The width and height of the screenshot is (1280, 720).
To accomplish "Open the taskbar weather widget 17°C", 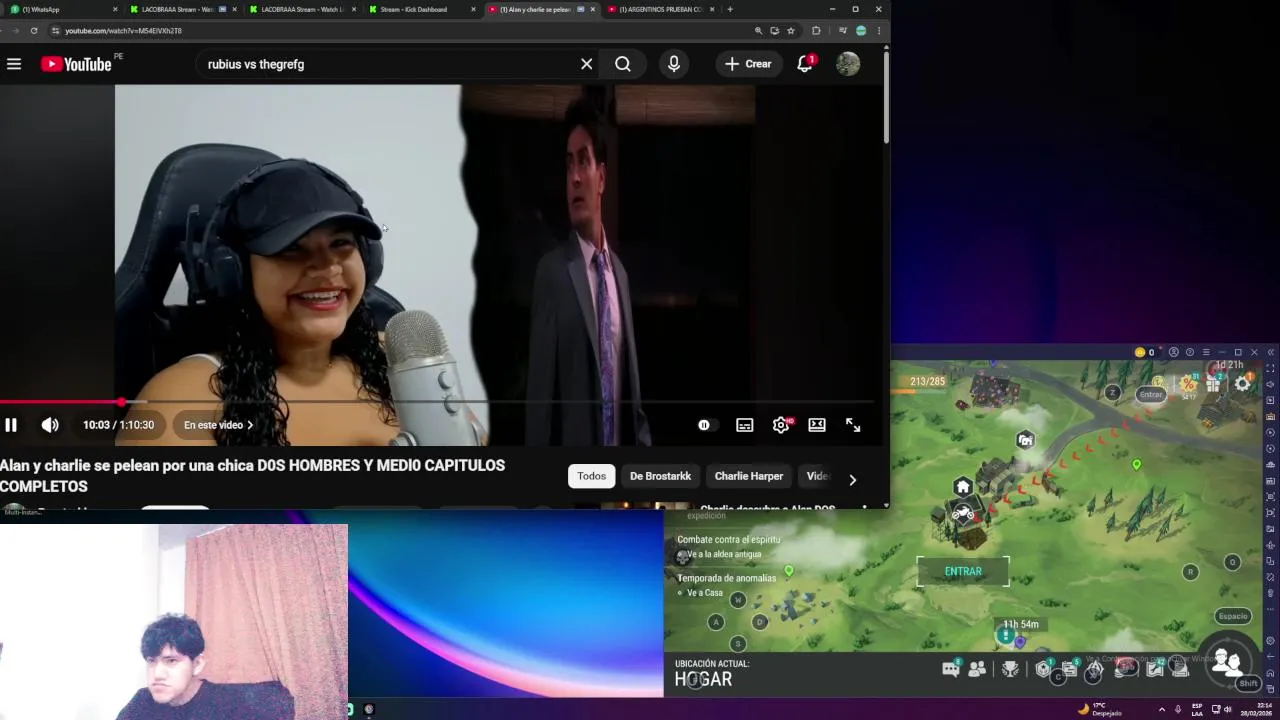I will coord(1100,709).
